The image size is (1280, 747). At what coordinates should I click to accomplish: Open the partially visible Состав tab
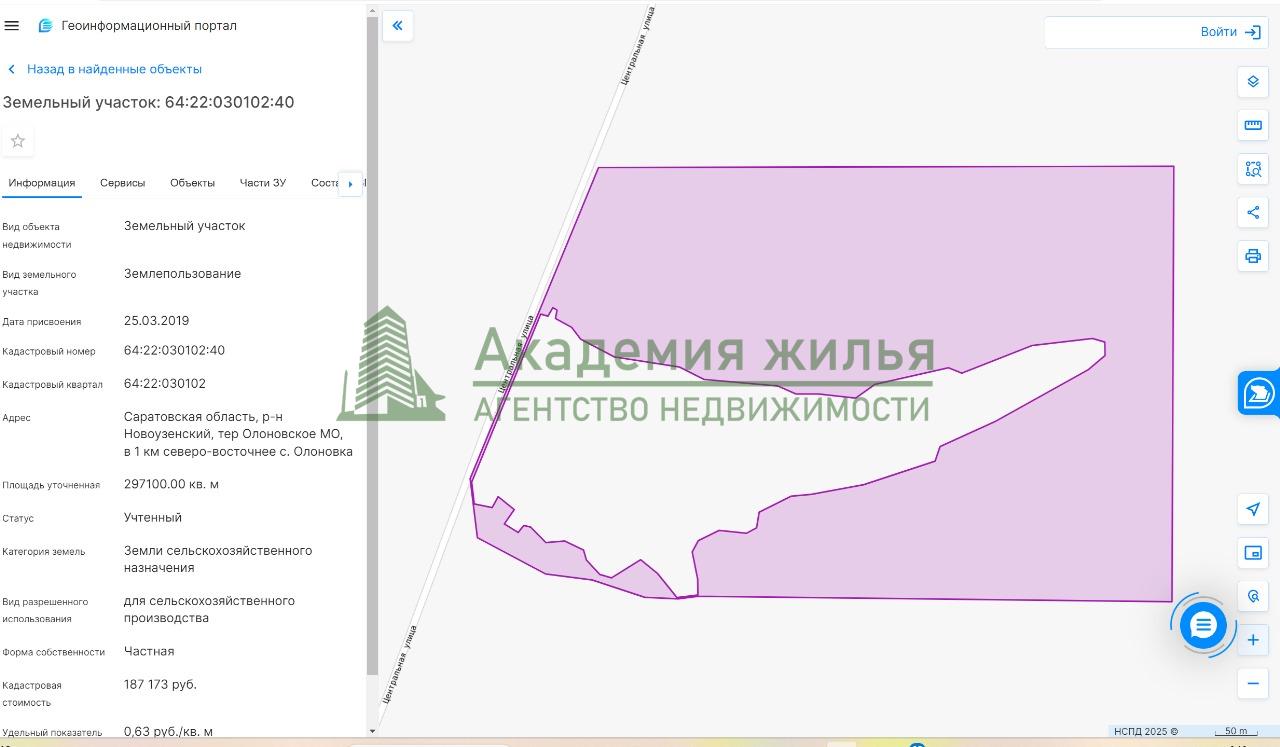325,183
